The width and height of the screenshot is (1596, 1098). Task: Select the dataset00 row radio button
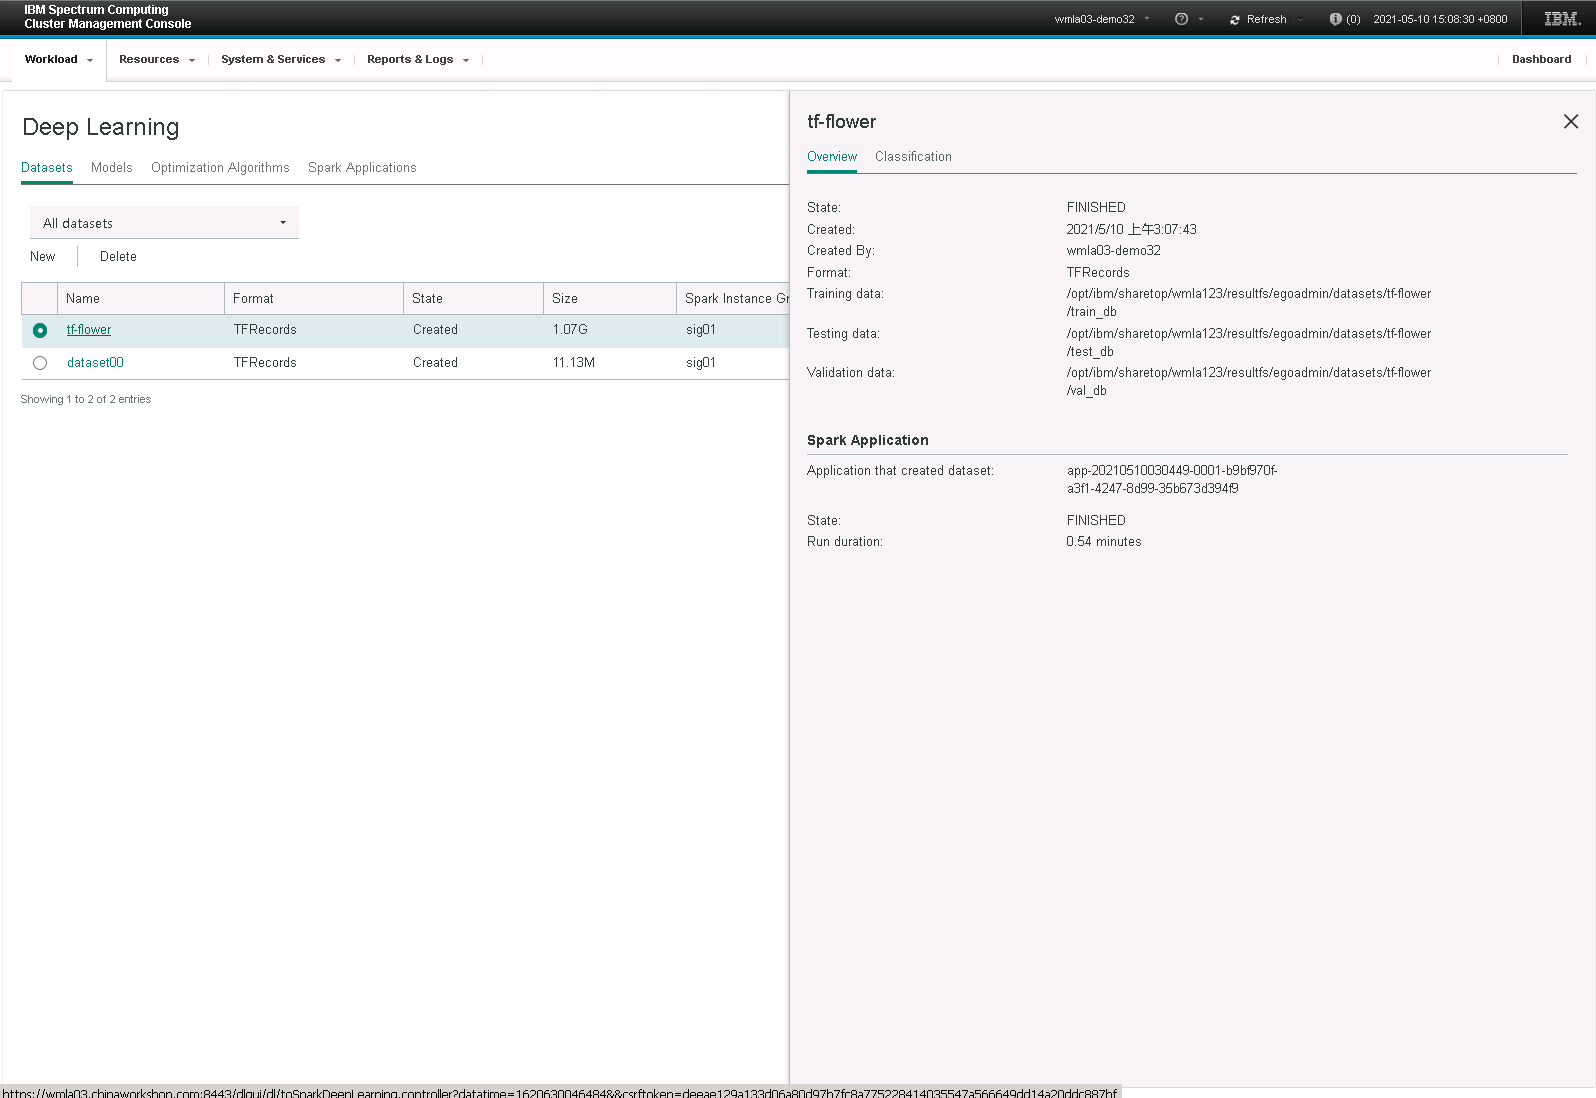40,363
